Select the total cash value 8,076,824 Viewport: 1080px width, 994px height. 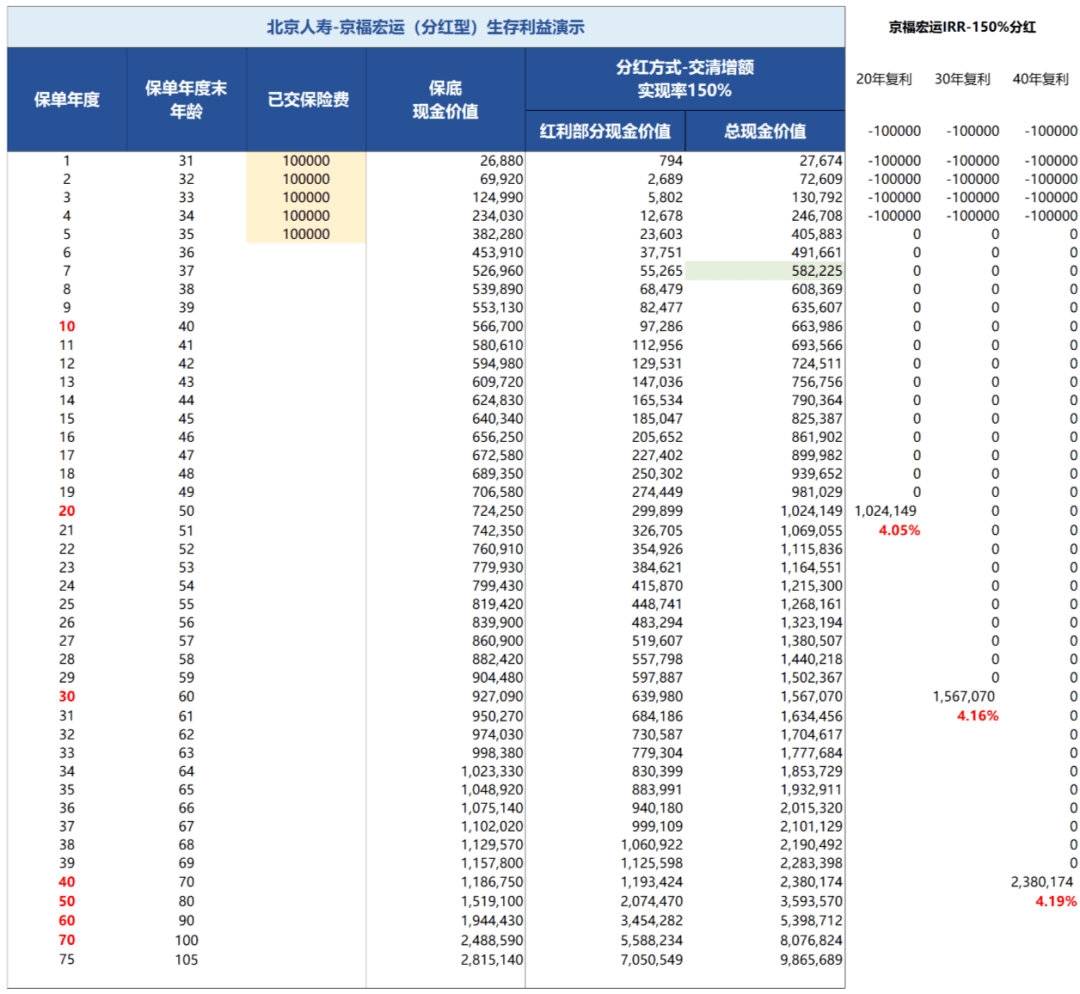(x=811, y=940)
